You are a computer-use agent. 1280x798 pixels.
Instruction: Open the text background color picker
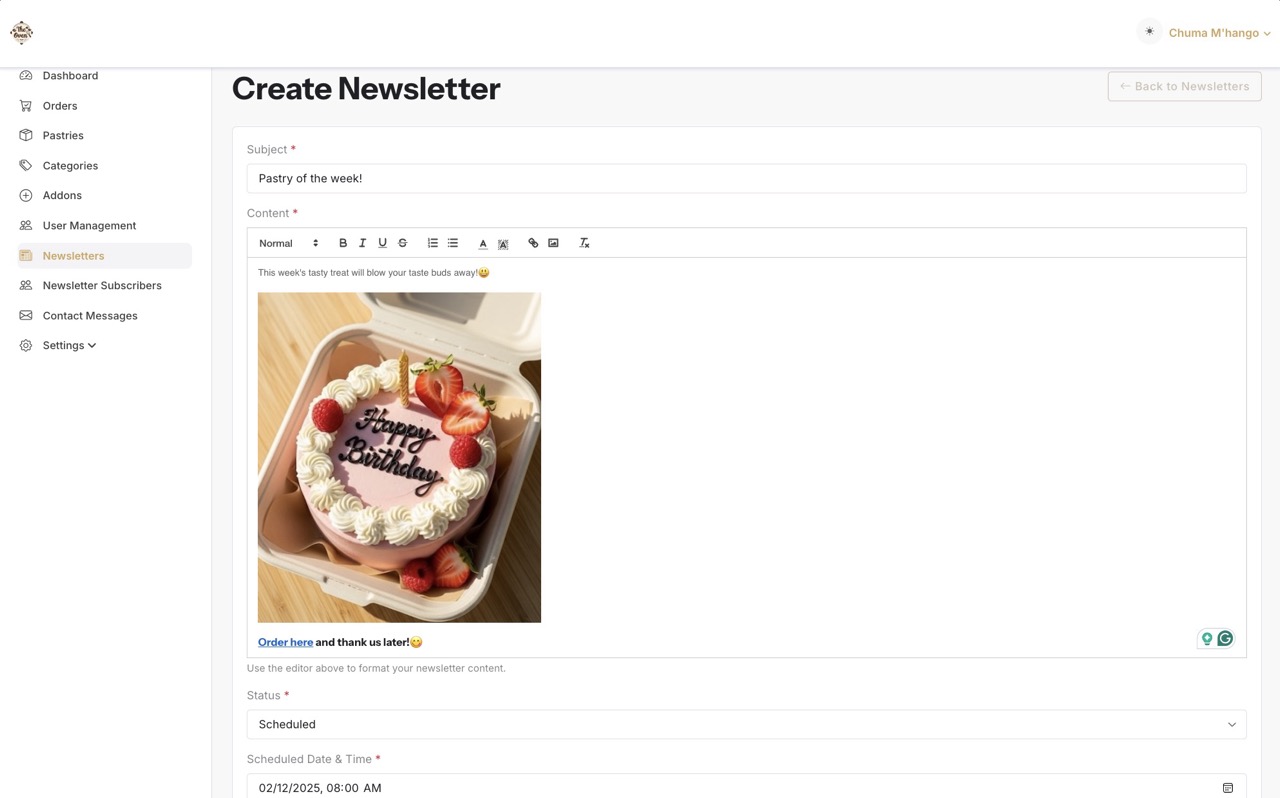(503, 243)
